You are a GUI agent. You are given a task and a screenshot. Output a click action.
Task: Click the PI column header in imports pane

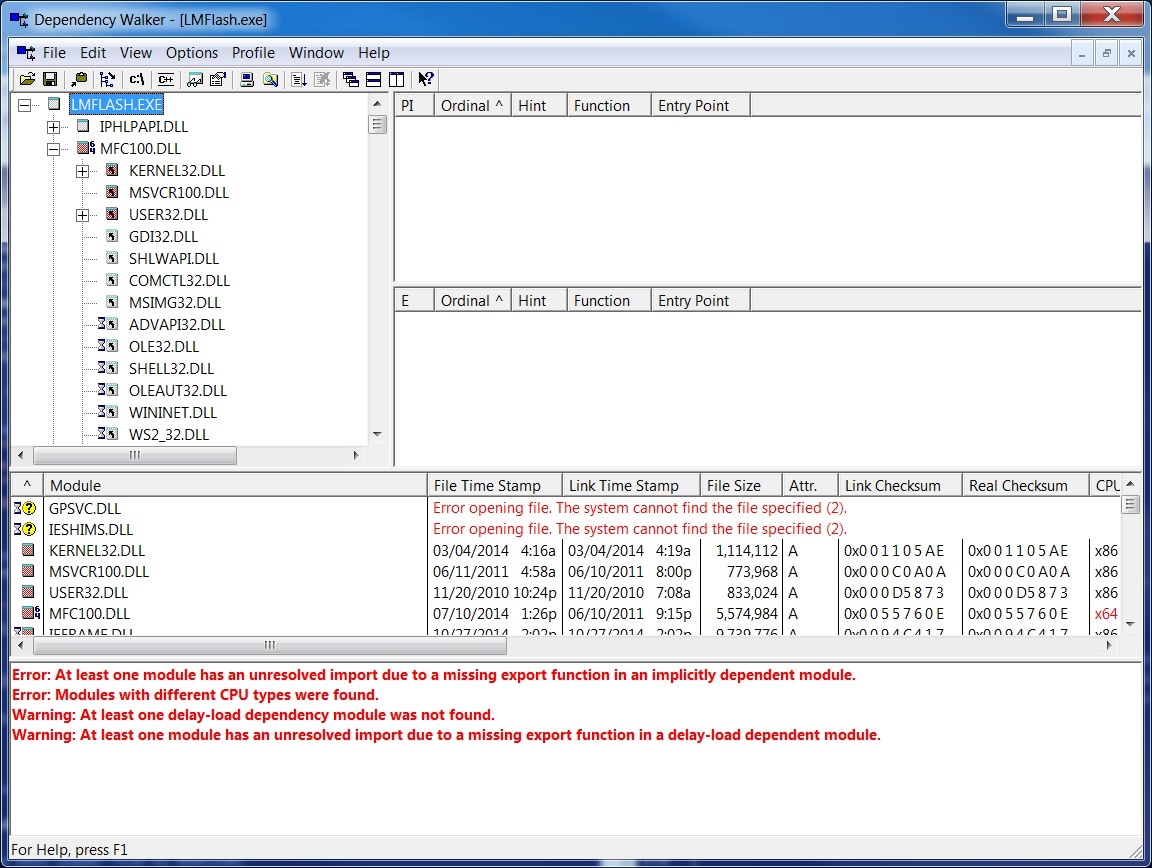click(414, 105)
